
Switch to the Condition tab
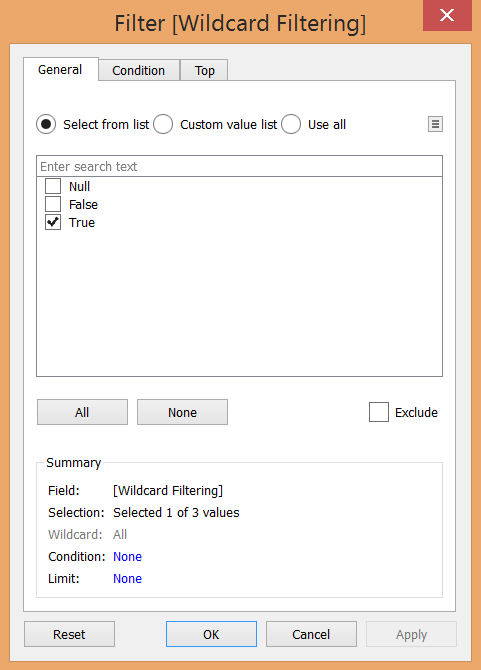[139, 70]
